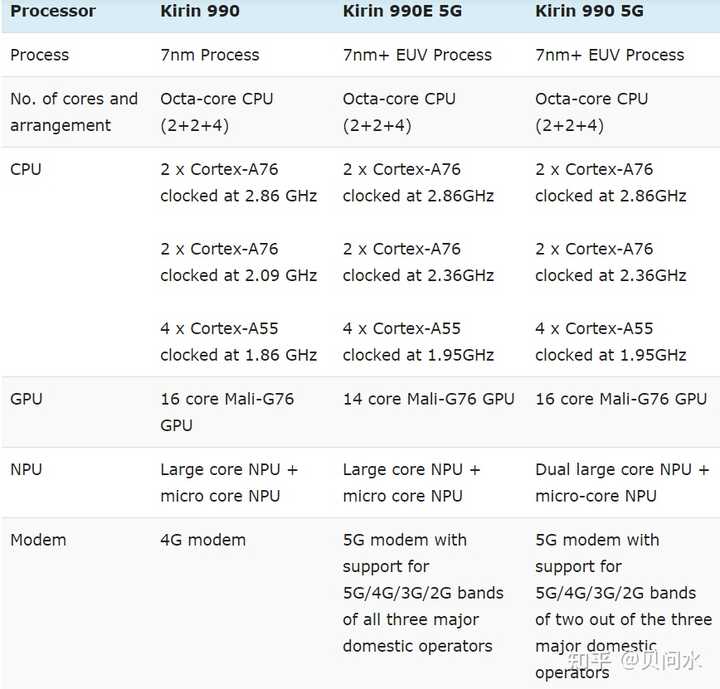Screen dimensions: 720x689
Task: Select the clocked at 1.86 GHz text
Action: [239, 355]
